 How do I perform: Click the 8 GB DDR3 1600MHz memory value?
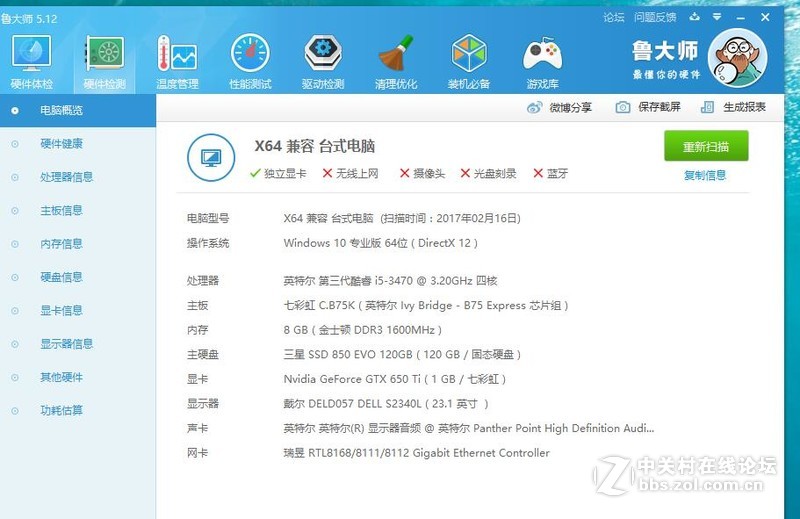(363, 330)
